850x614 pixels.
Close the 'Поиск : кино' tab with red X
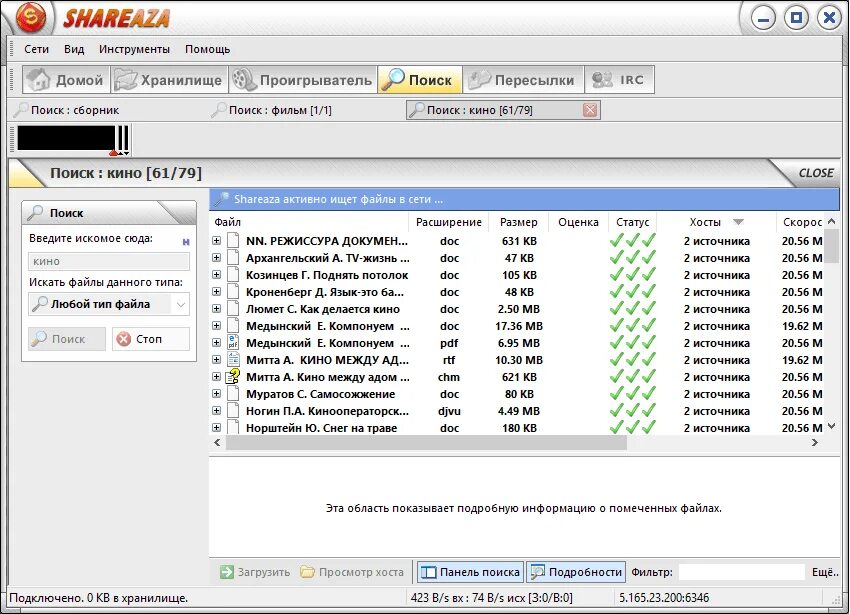pyautogui.click(x=590, y=110)
